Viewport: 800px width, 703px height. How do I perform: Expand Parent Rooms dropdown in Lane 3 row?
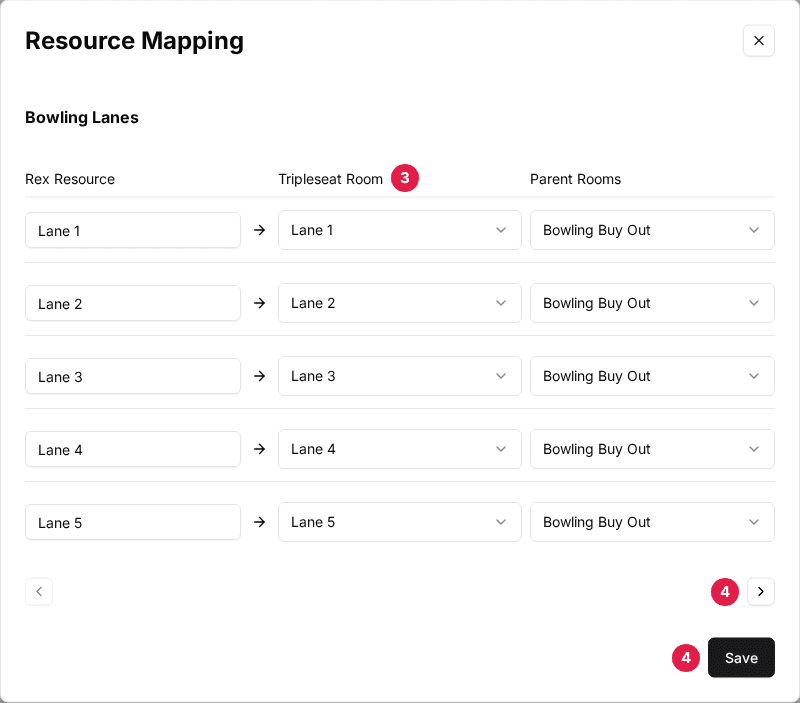652,376
